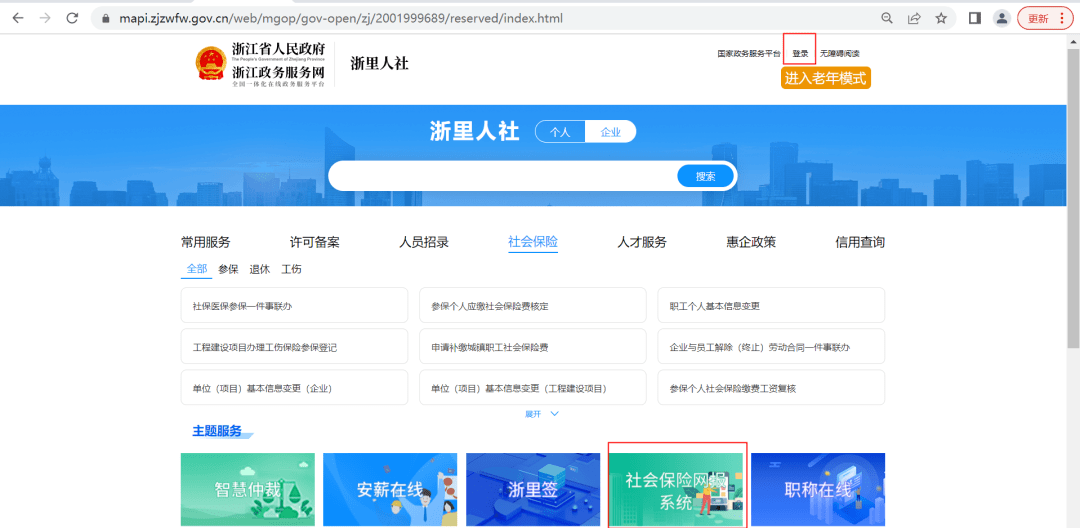Select the 社会保险 category tab

533,242
